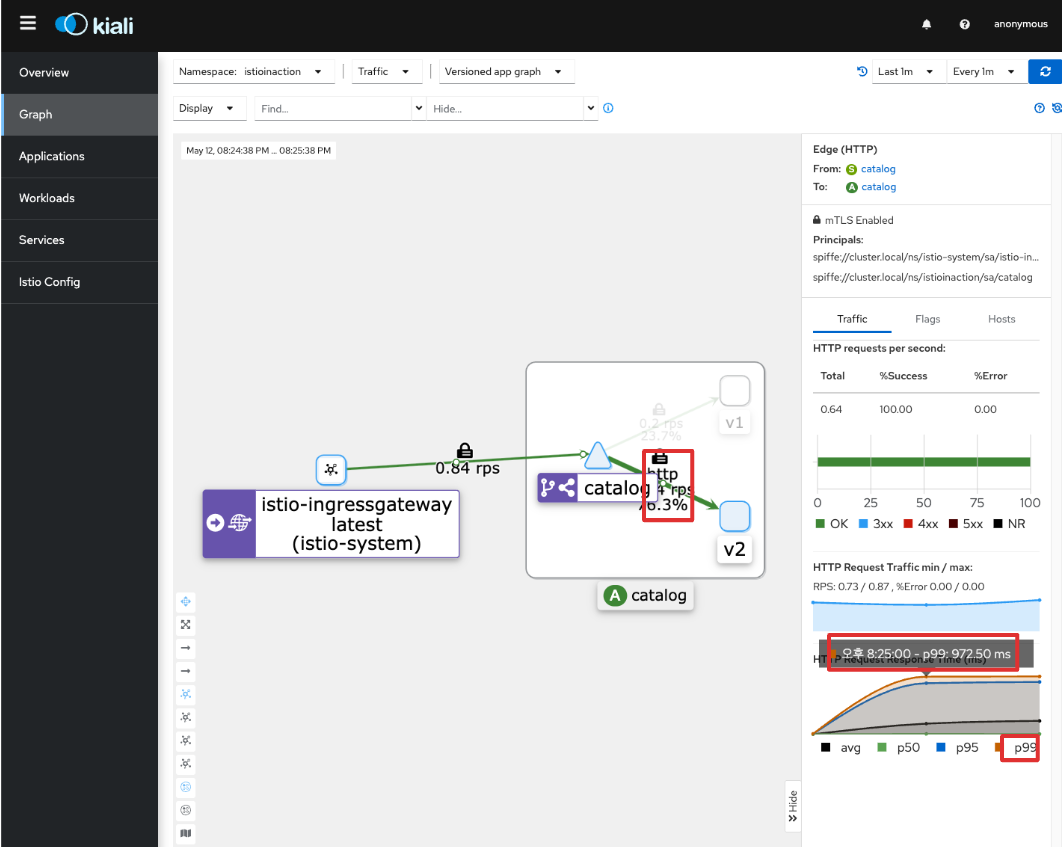Open Istio Config page

tap(80, 282)
